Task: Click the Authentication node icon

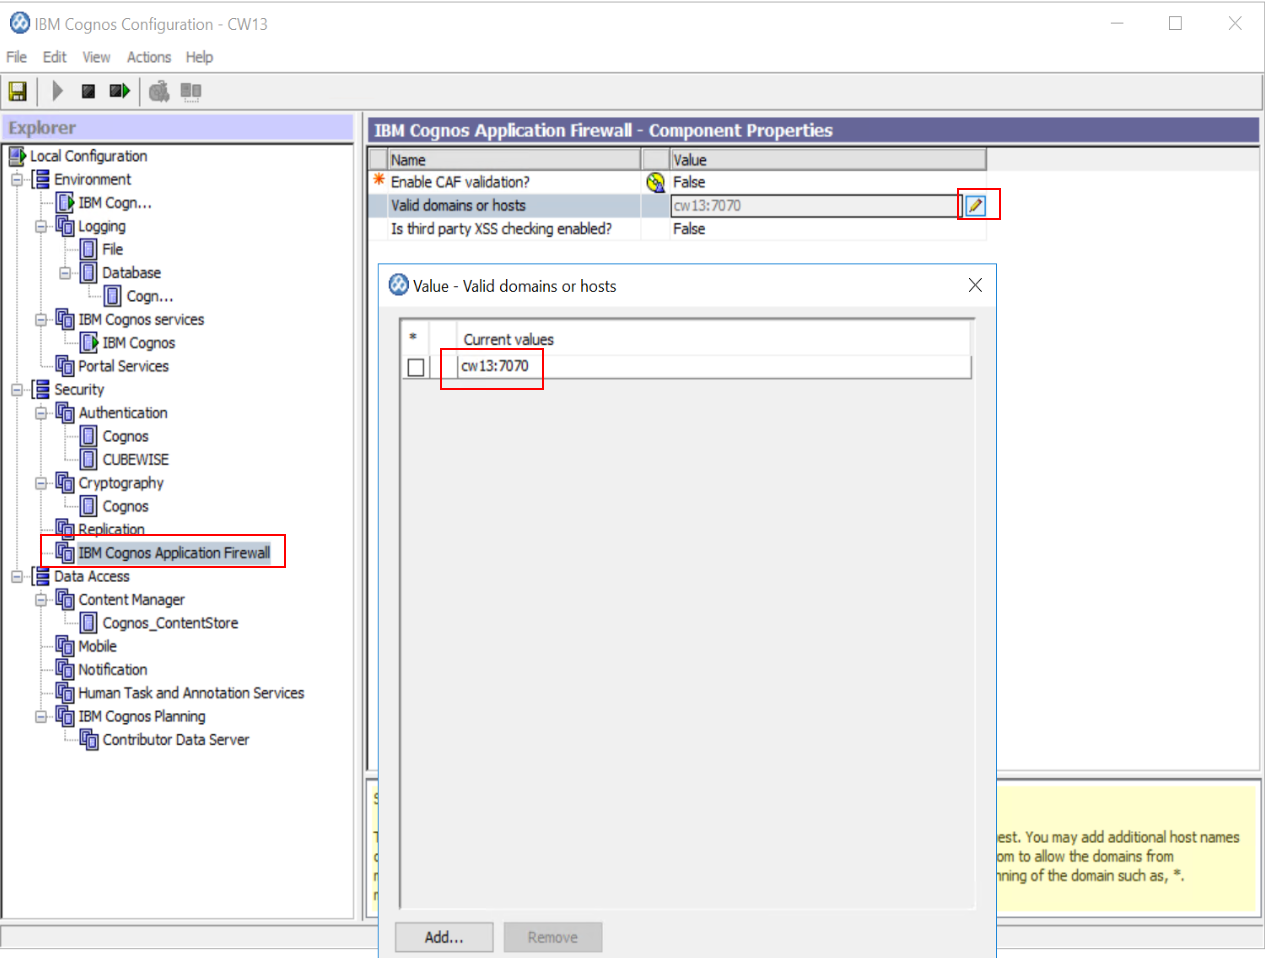Action: click(x=65, y=413)
